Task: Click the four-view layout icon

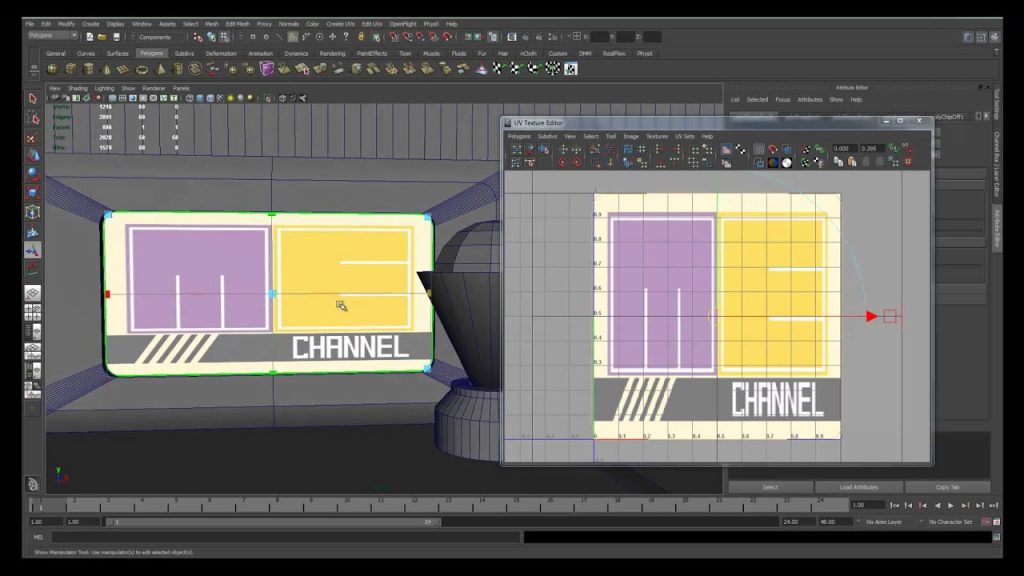Action: click(x=33, y=313)
